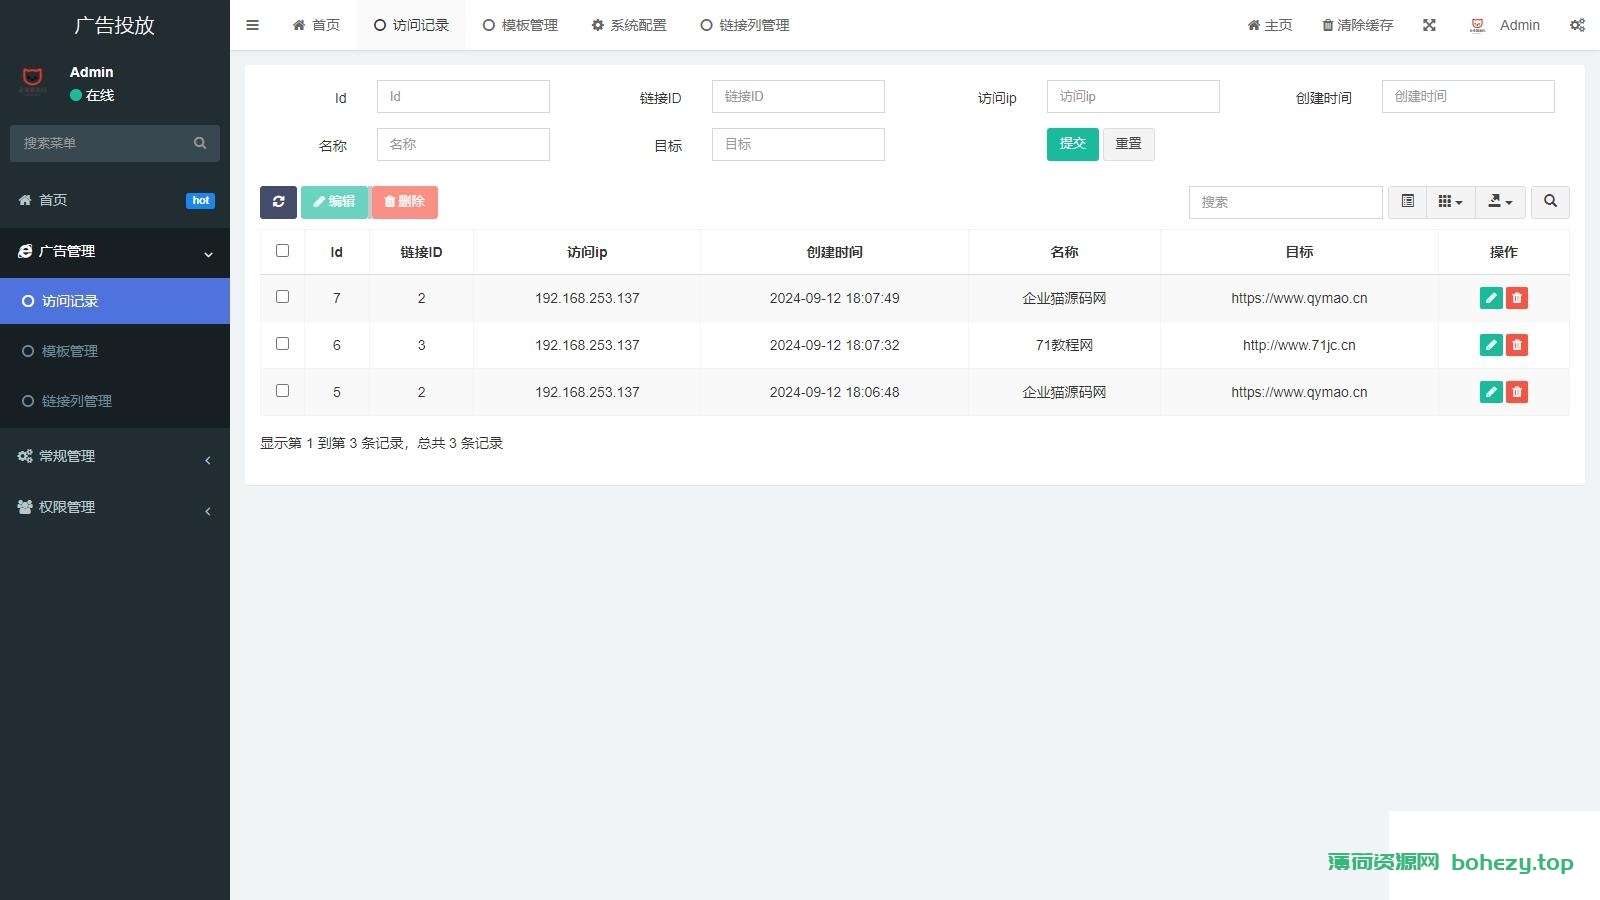This screenshot has height=900, width=1600.
Task: Delete record 7 with the trash icon
Action: pyautogui.click(x=1517, y=298)
